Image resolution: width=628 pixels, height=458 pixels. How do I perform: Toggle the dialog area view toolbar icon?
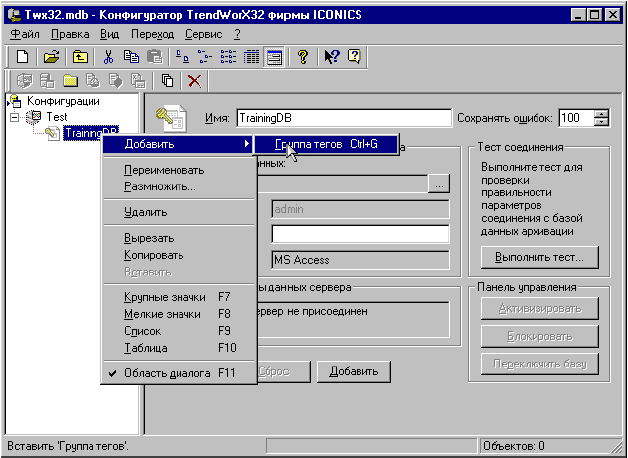(x=275, y=57)
